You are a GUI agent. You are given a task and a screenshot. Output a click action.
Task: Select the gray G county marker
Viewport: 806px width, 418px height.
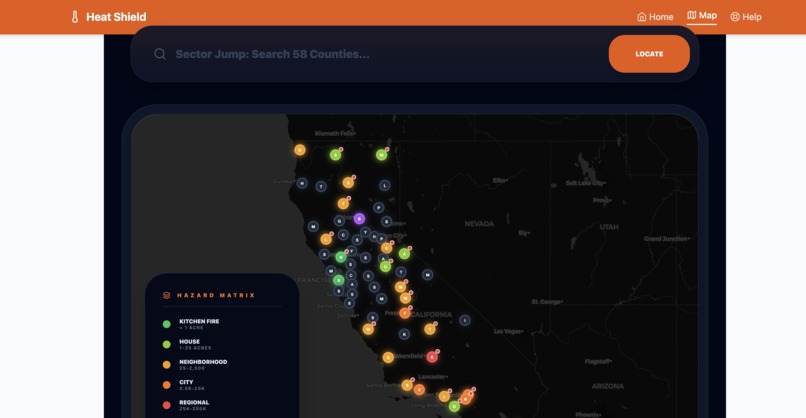pos(339,222)
